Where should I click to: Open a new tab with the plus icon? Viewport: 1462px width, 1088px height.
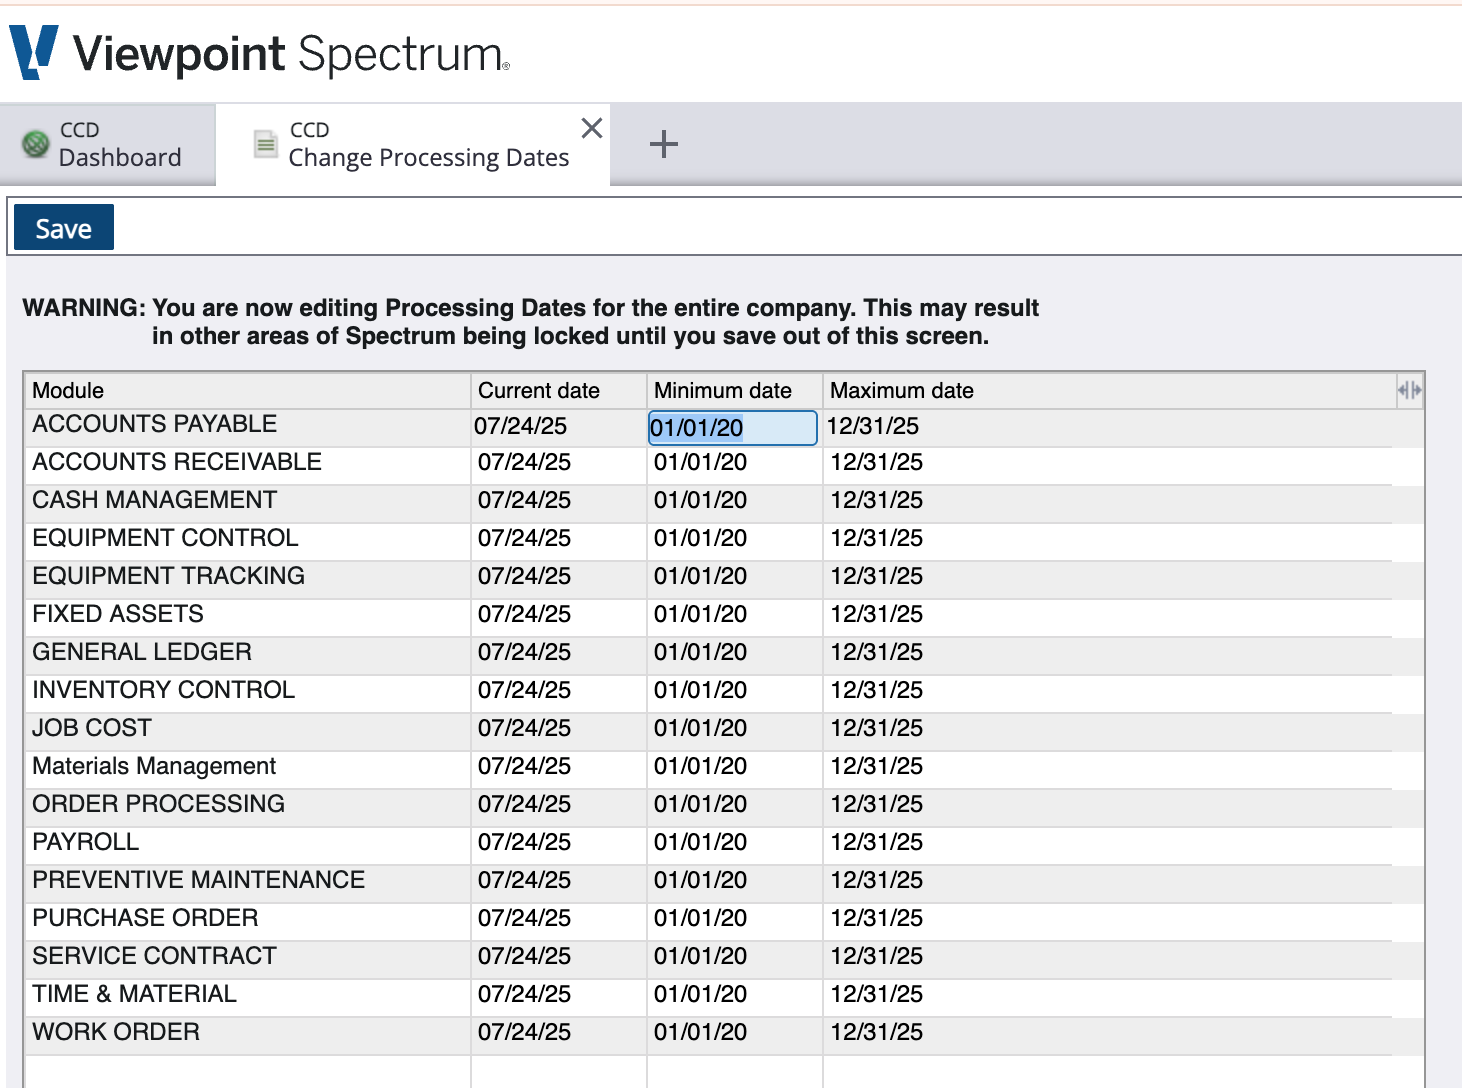[x=664, y=144]
